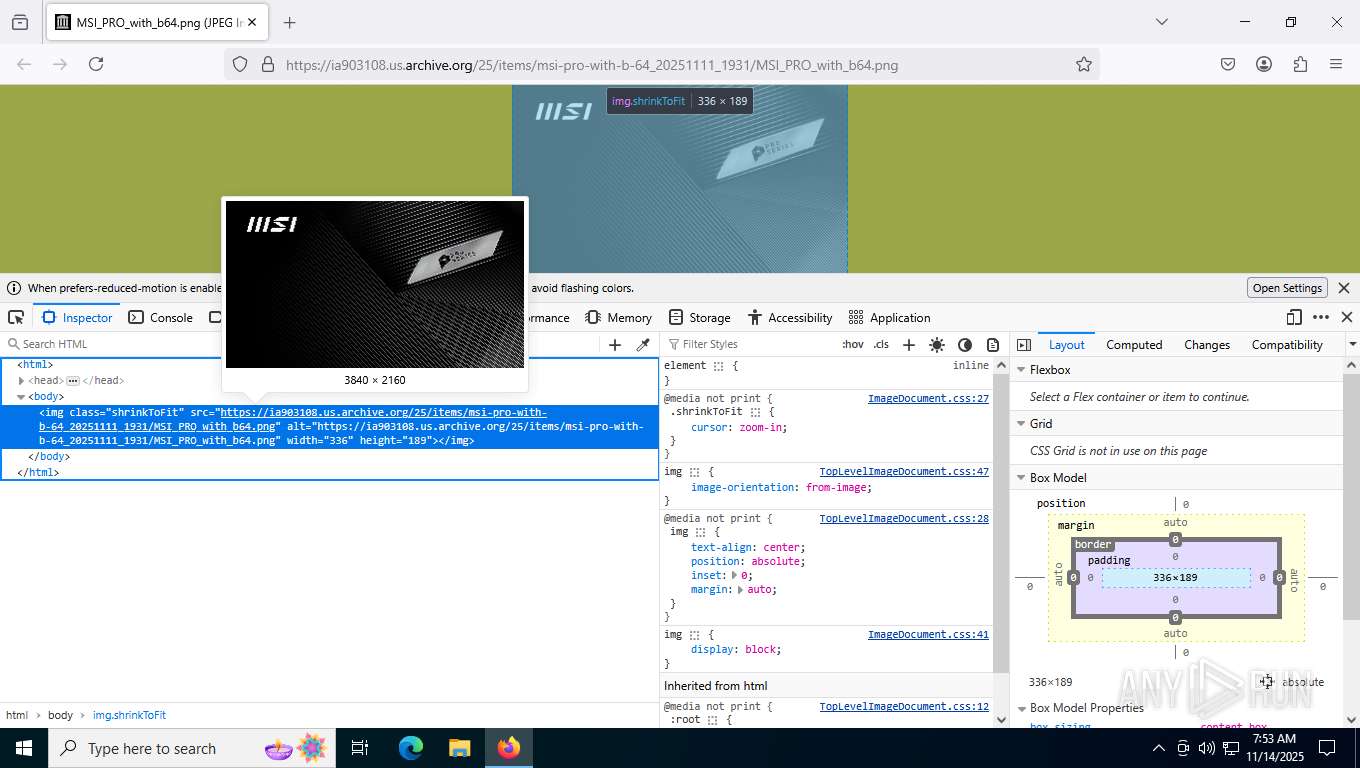Collapse the Box Model Properties section
Image resolution: width=1360 pixels, height=768 pixels.
1021,708
